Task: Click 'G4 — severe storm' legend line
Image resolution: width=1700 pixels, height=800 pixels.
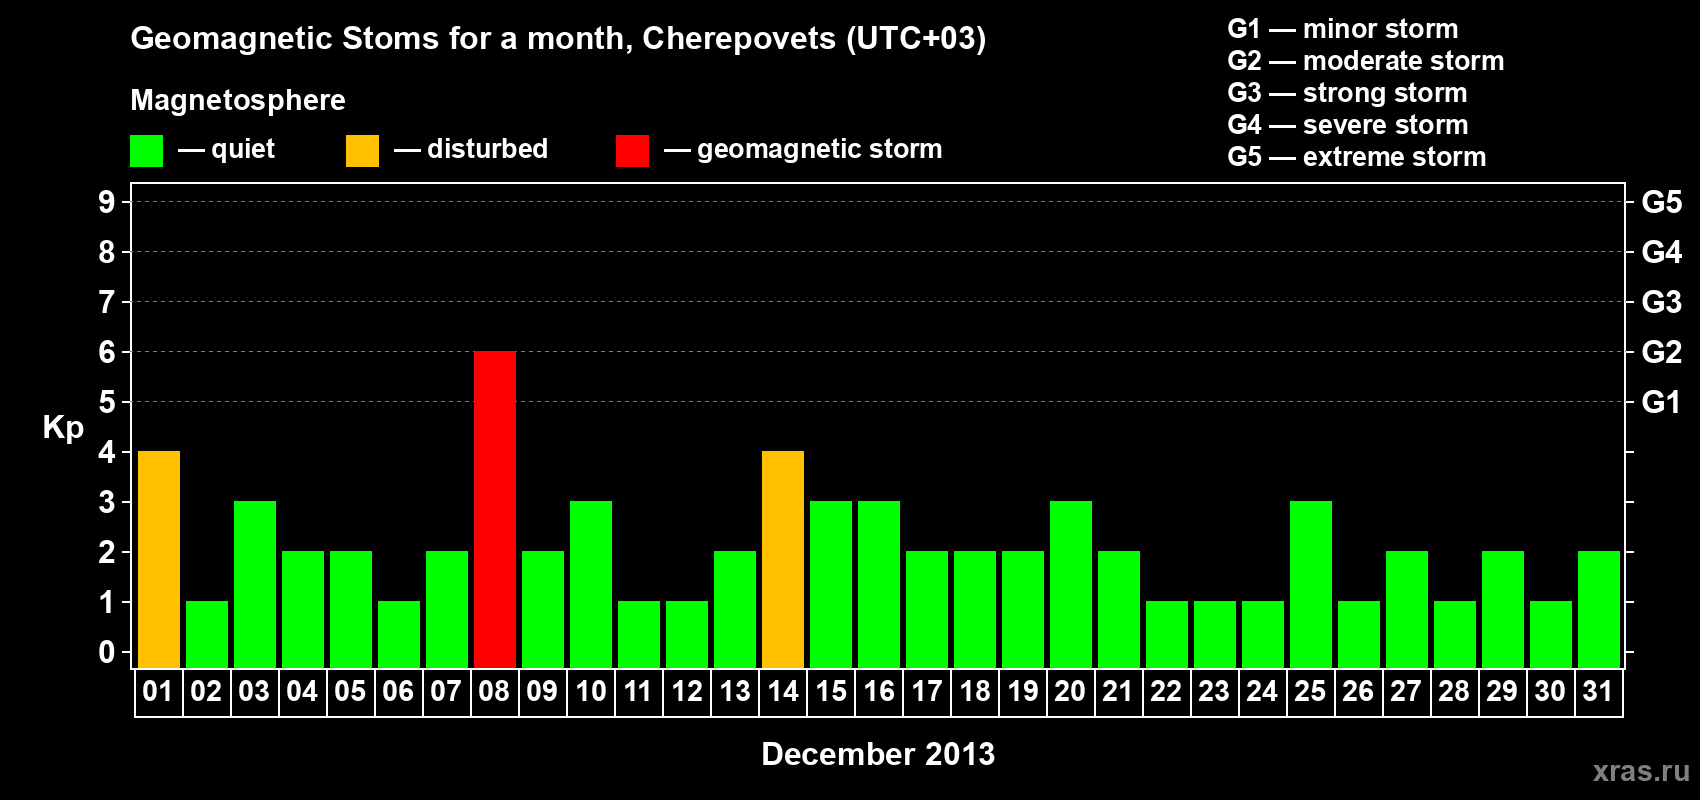Action: [x=1347, y=125]
